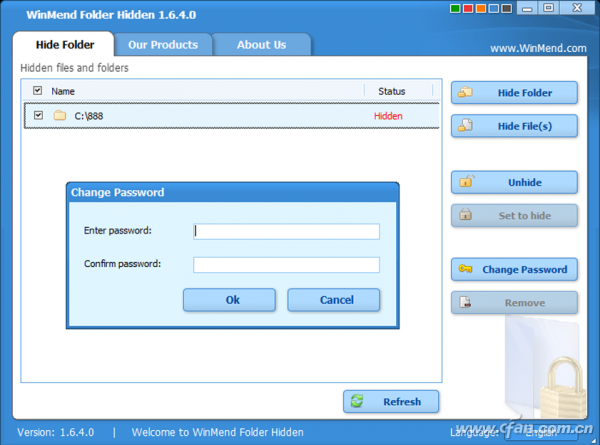Click the Change Password dialog title bar

(233, 192)
